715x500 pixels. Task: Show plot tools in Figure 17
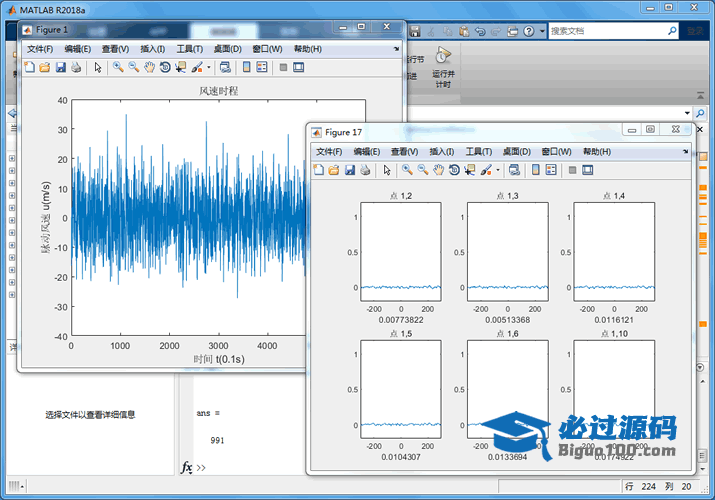coord(588,170)
